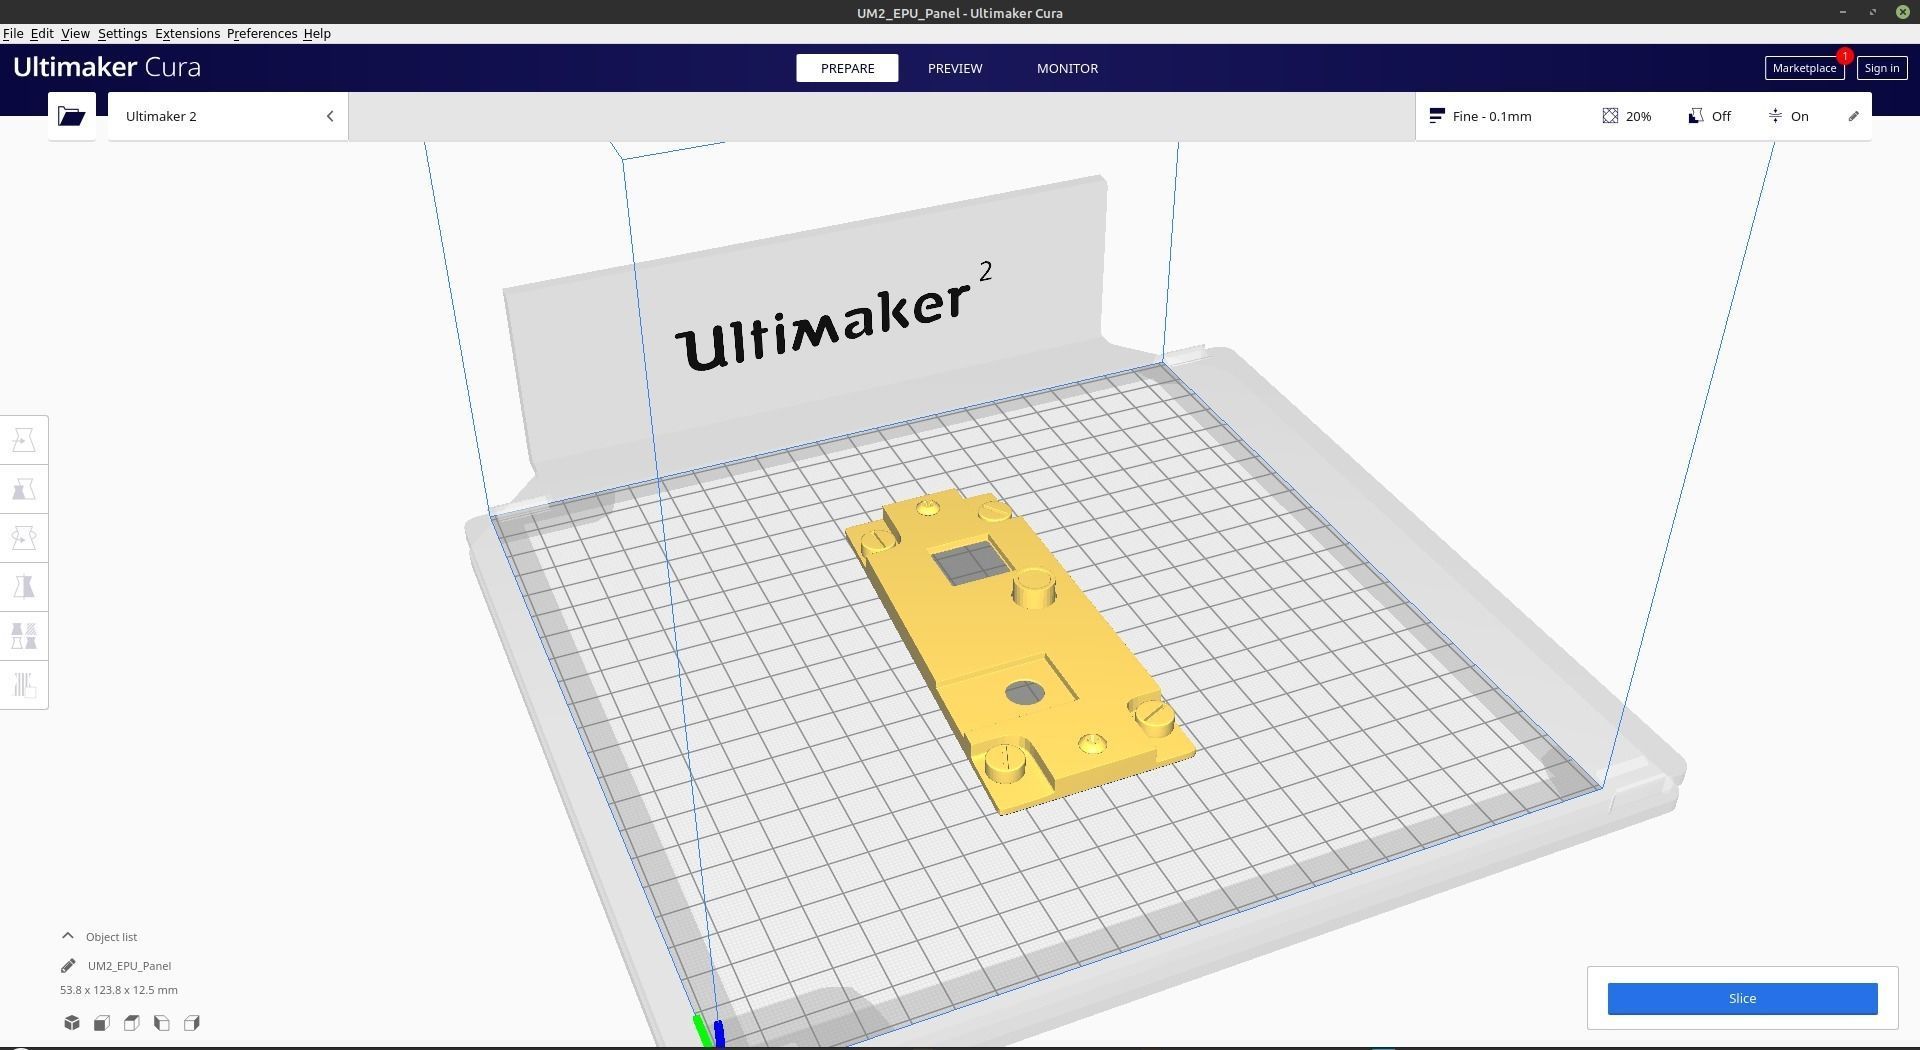The height and width of the screenshot is (1050, 1920).
Task: Click the 53.8 x 123.8 x 12.5 mm dimensions
Action: [119, 990]
